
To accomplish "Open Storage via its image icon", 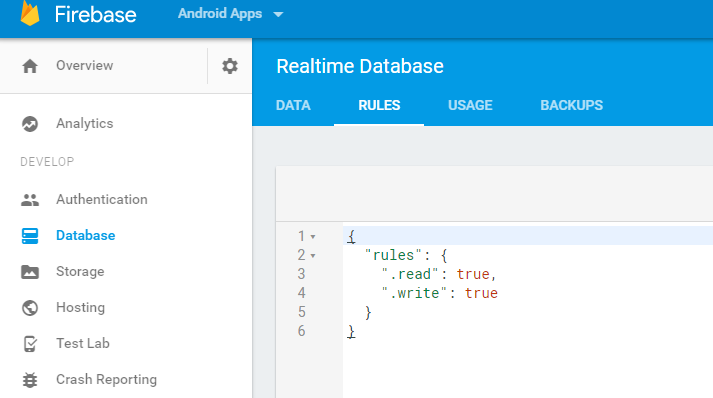I will pyautogui.click(x=30, y=272).
